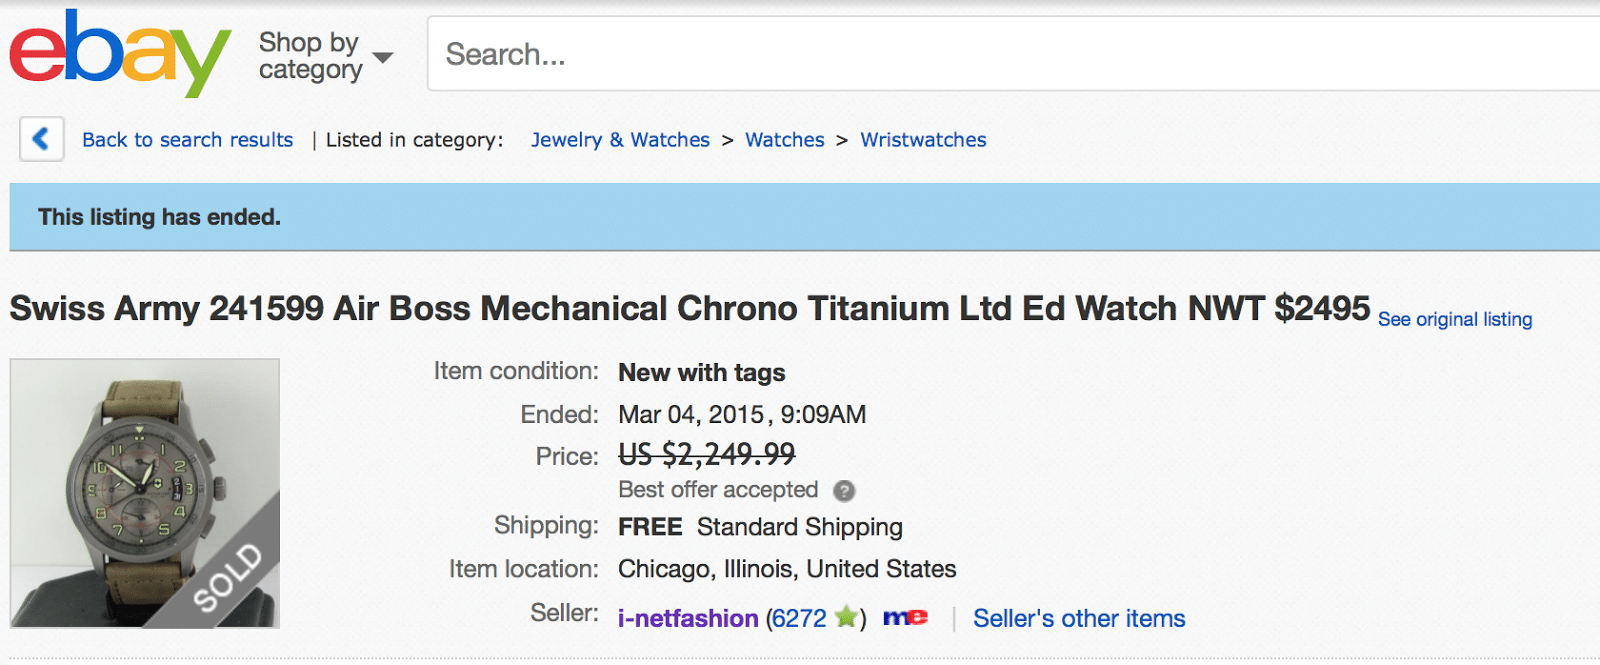This screenshot has width=1600, height=665.
Task: Go back to search results
Action: [187, 140]
